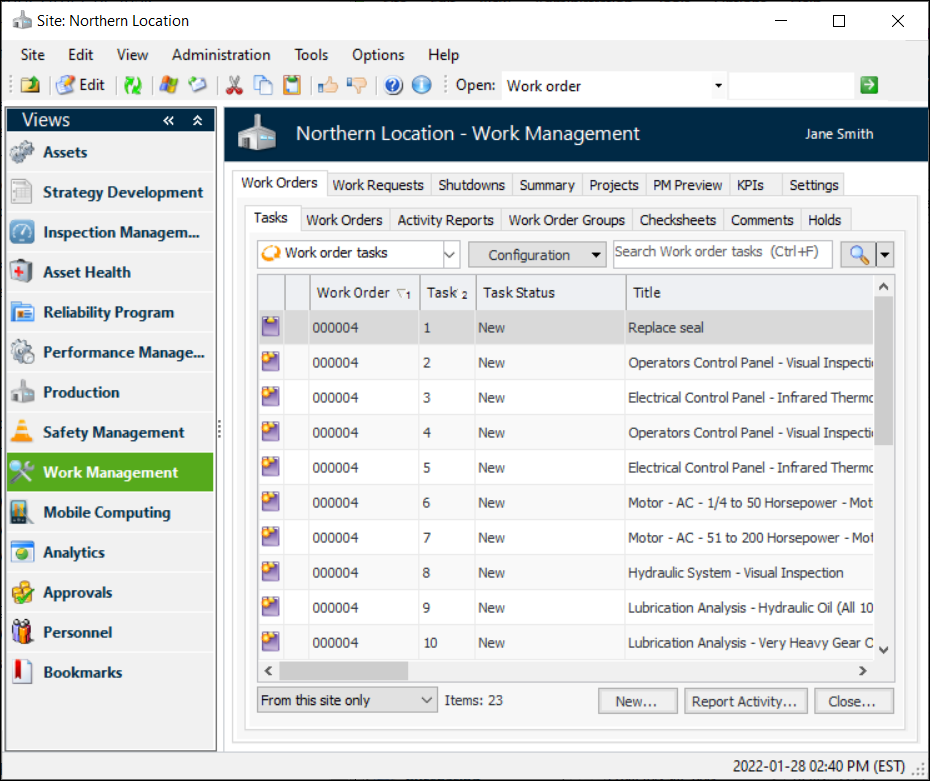Click the blue Help question mark icon
Image resolution: width=930 pixels, height=781 pixels.
(x=393, y=86)
